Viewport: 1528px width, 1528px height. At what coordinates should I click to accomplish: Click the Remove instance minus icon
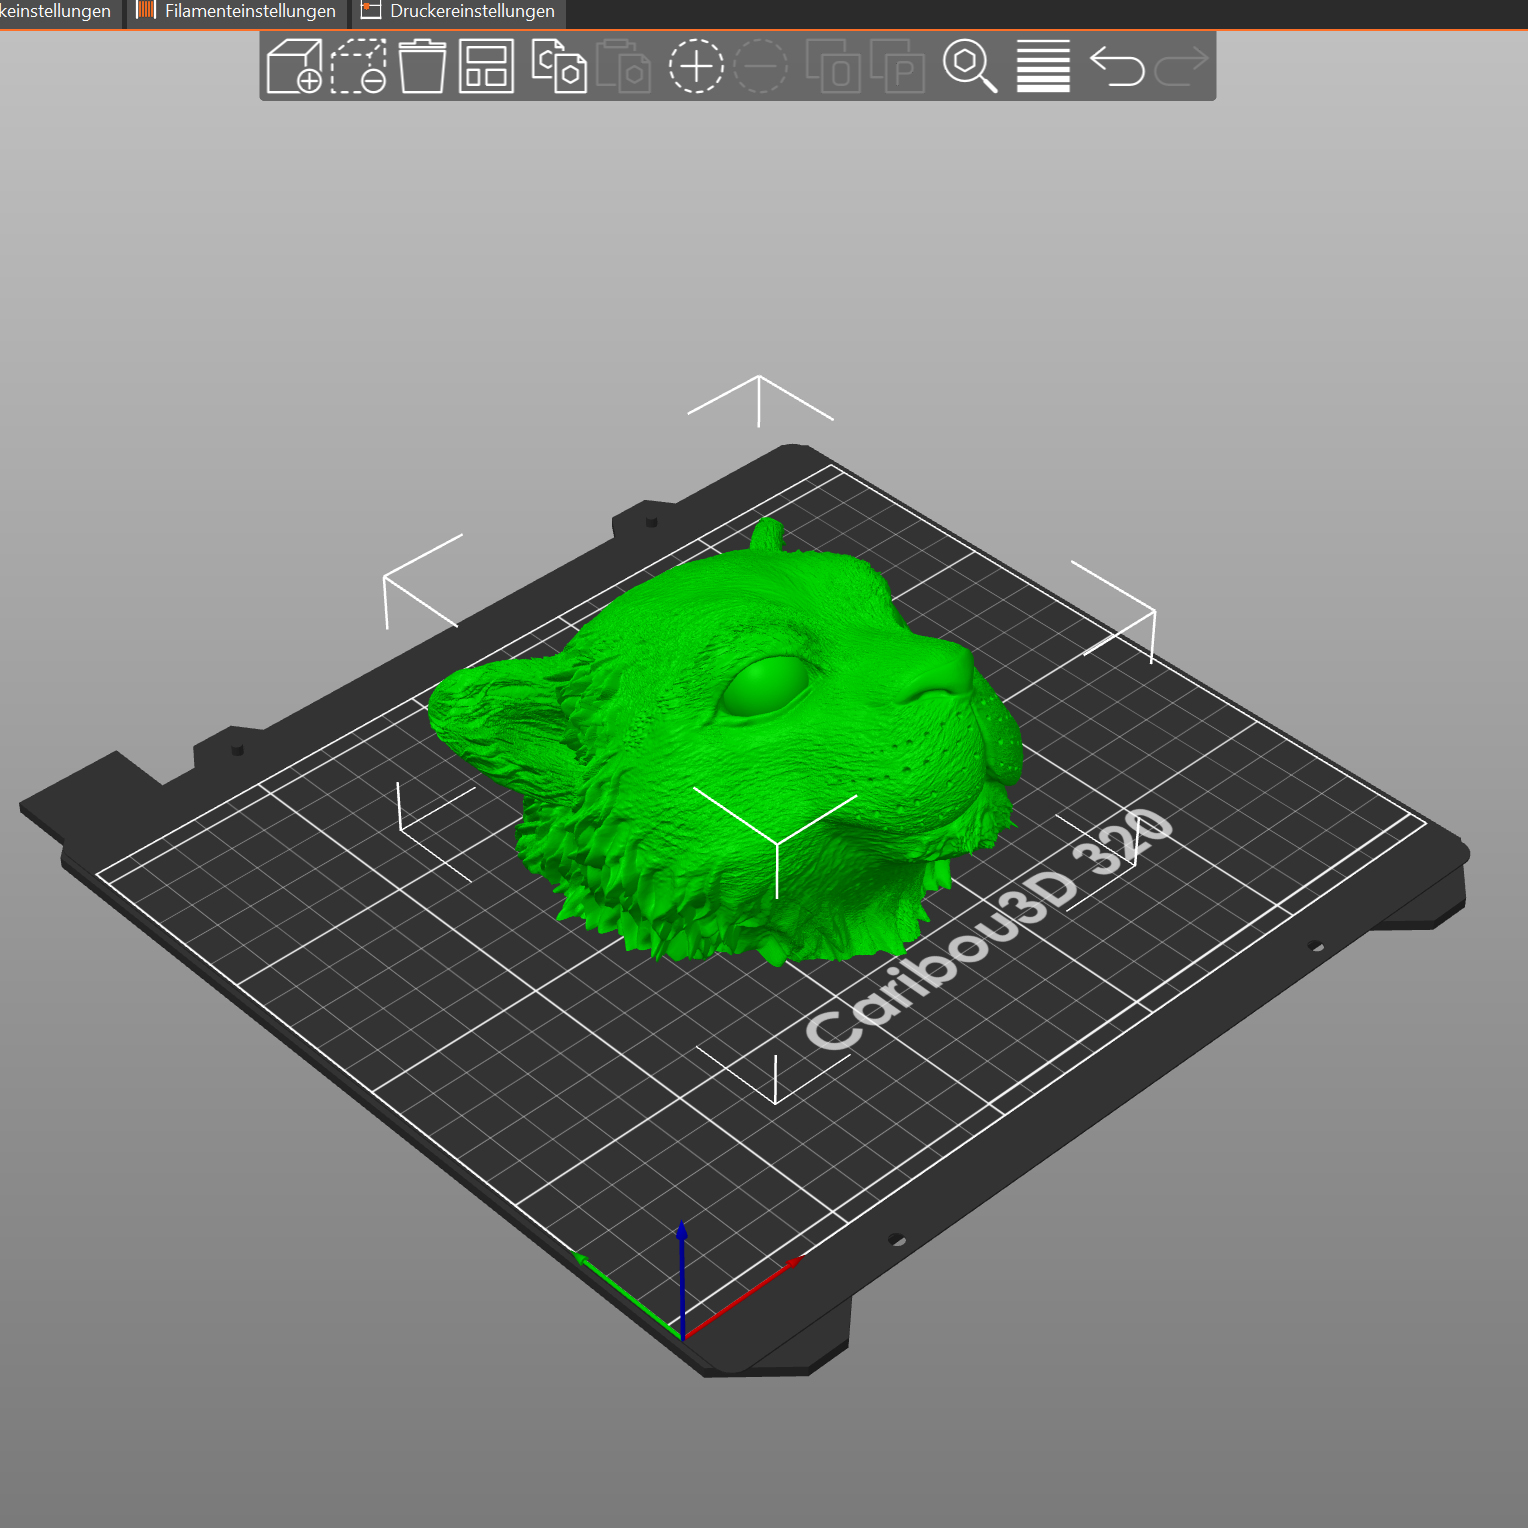[x=761, y=66]
